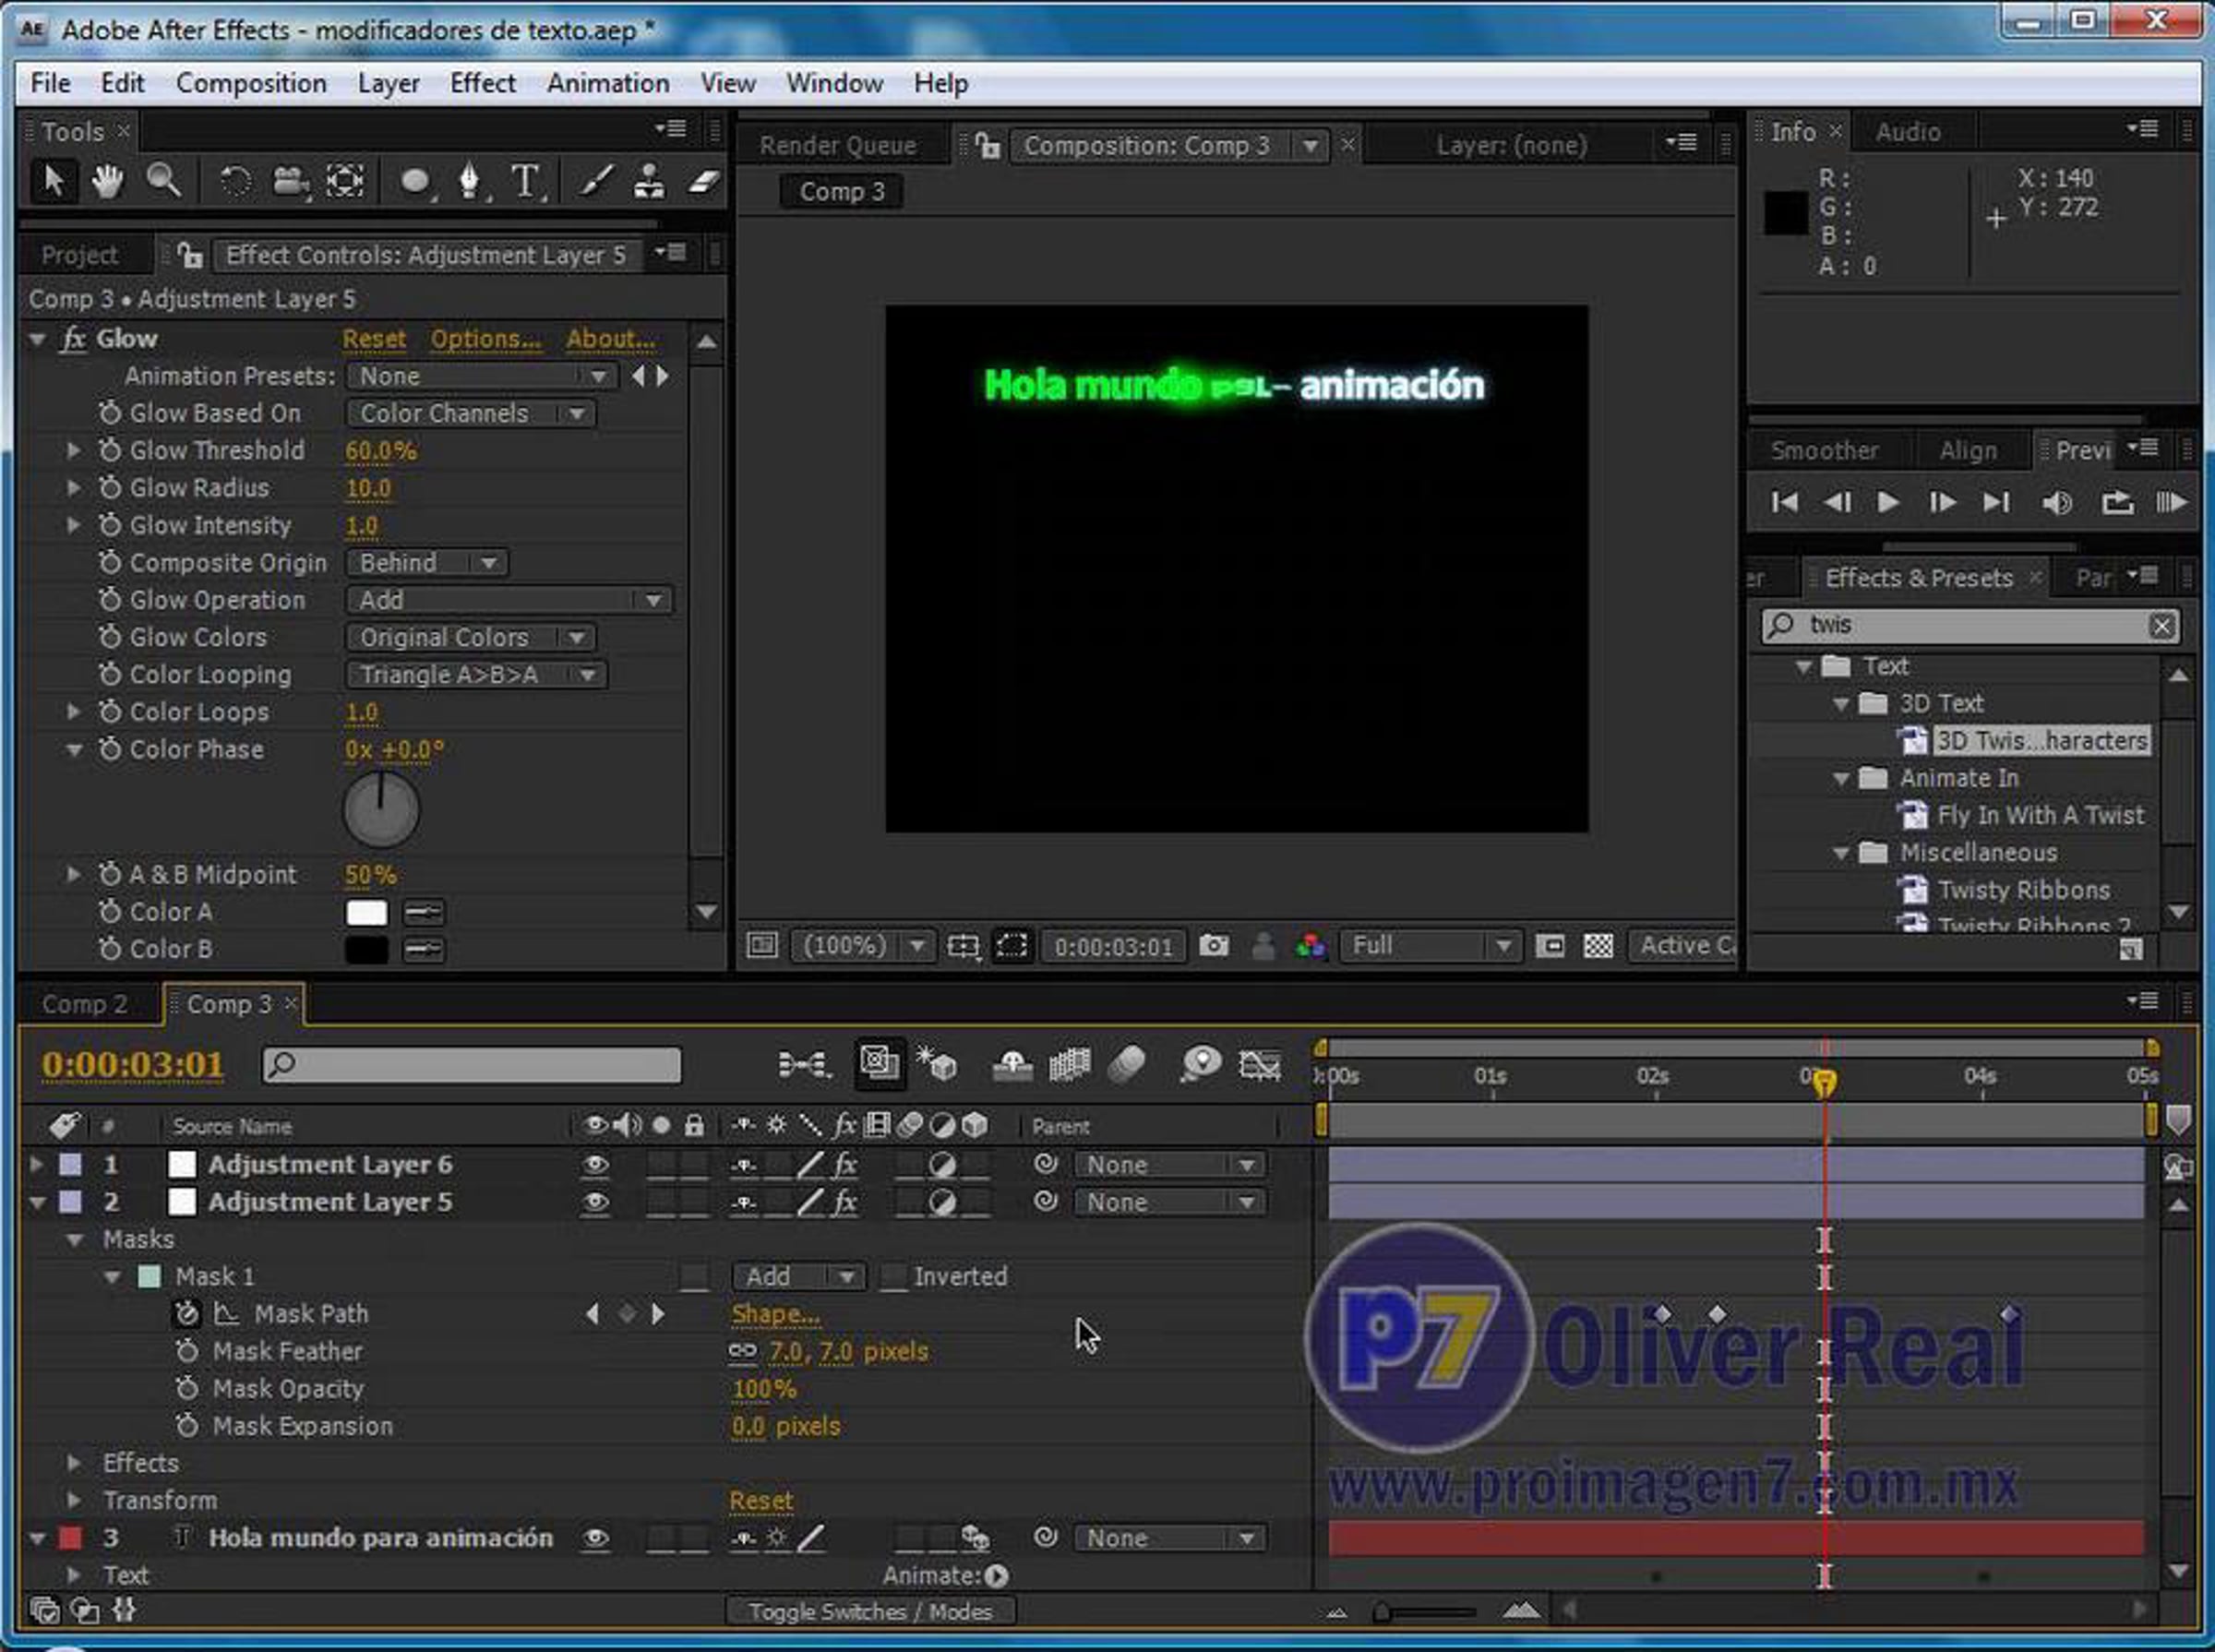
Task: Toggle transparency grid in comp viewer
Action: coord(1598,946)
